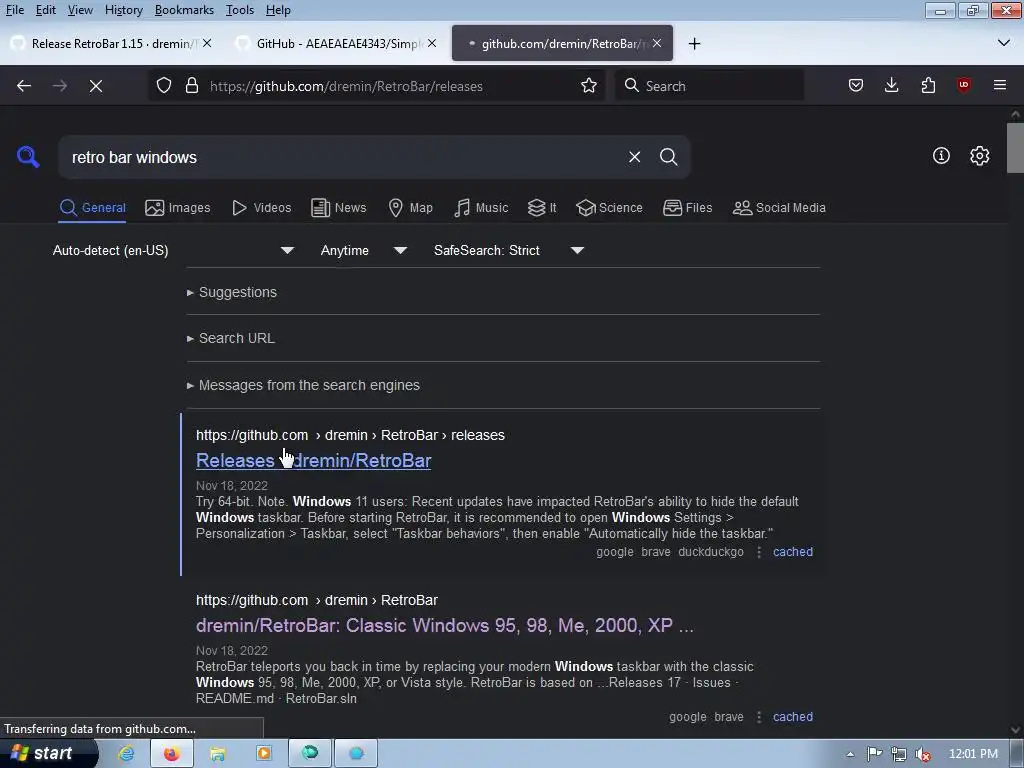Open the tracking protection shield icon
Image resolution: width=1024 pixels, height=768 pixels.
164,86
